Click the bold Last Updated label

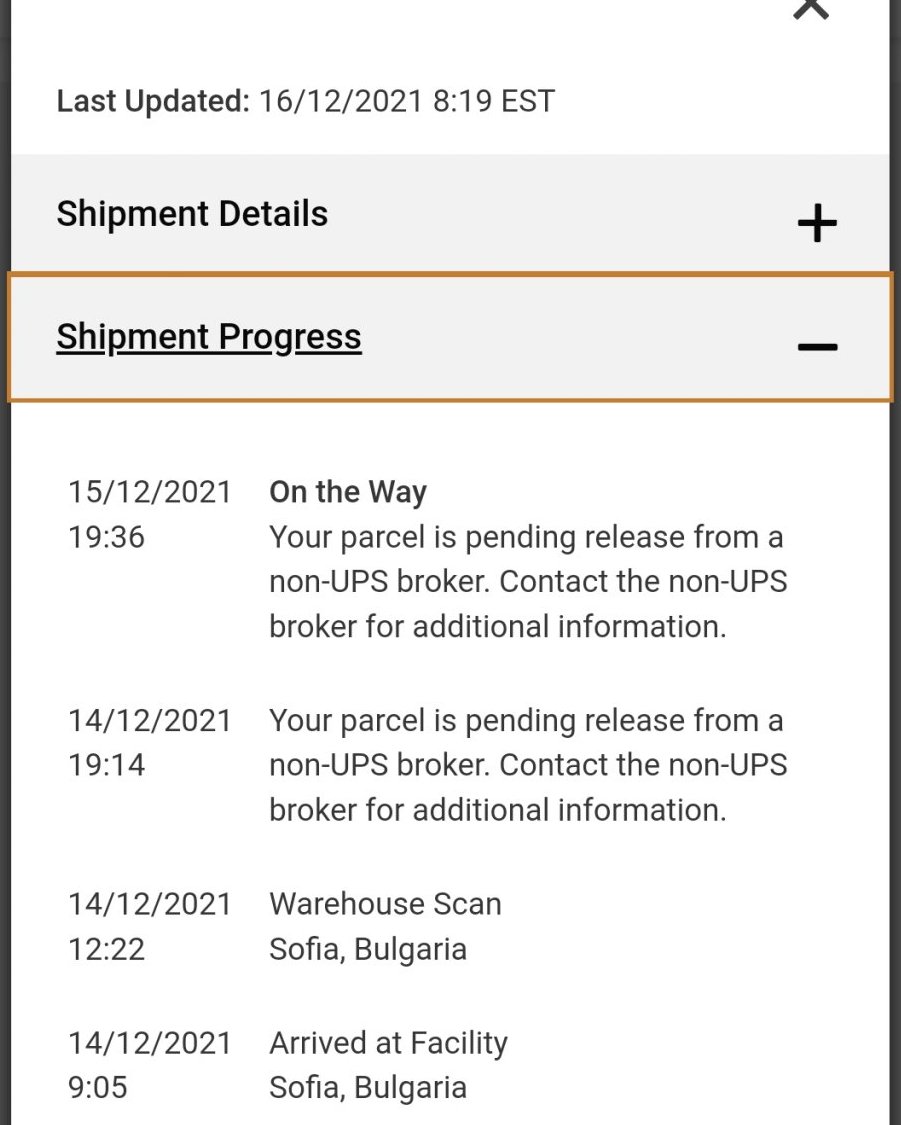point(152,101)
